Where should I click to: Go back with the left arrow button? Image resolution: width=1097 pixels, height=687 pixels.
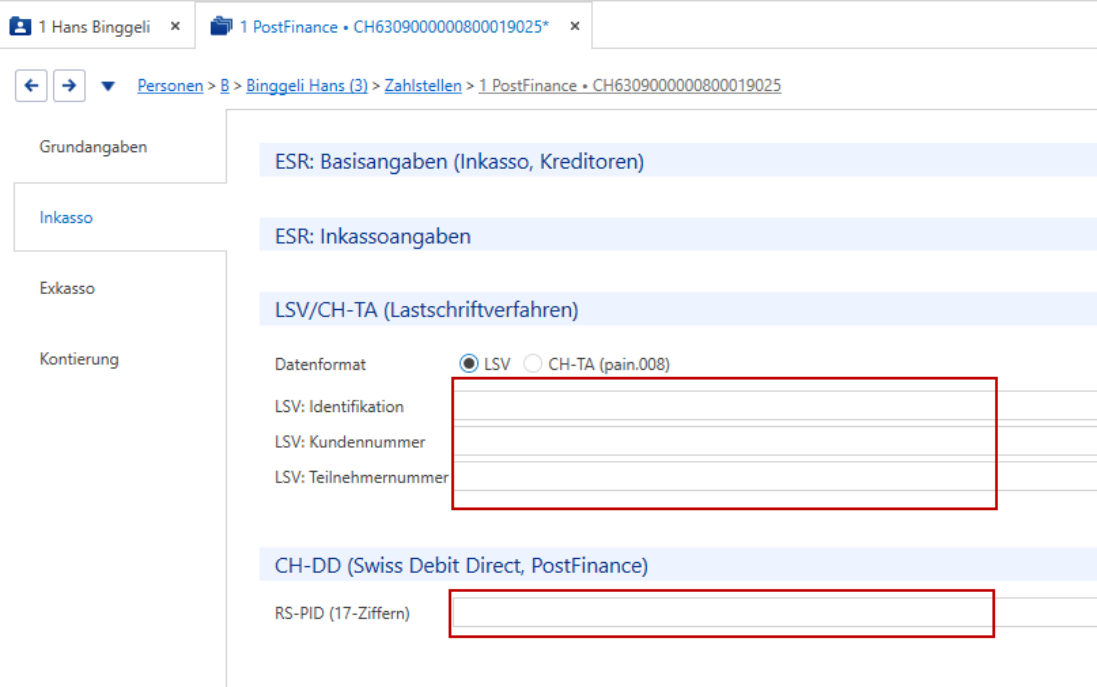click(x=31, y=86)
